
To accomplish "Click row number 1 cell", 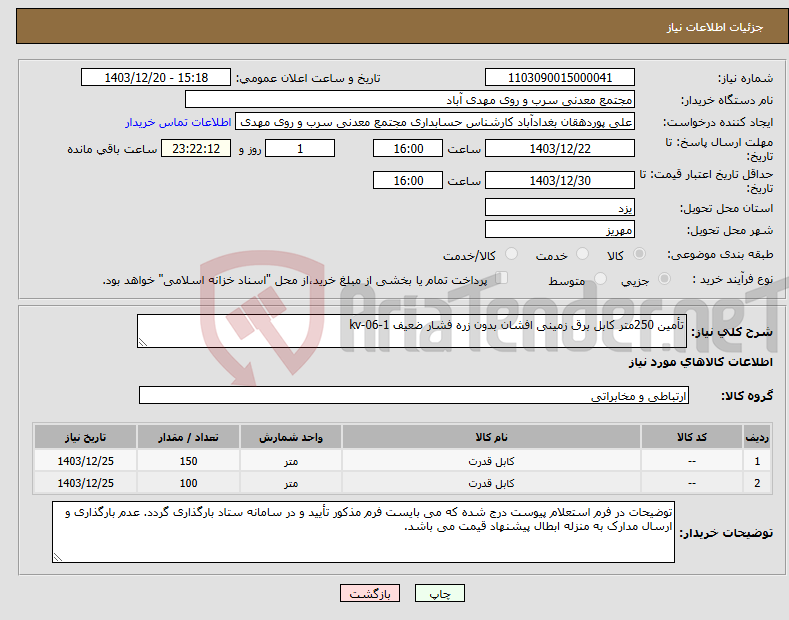I will pyautogui.click(x=757, y=461).
